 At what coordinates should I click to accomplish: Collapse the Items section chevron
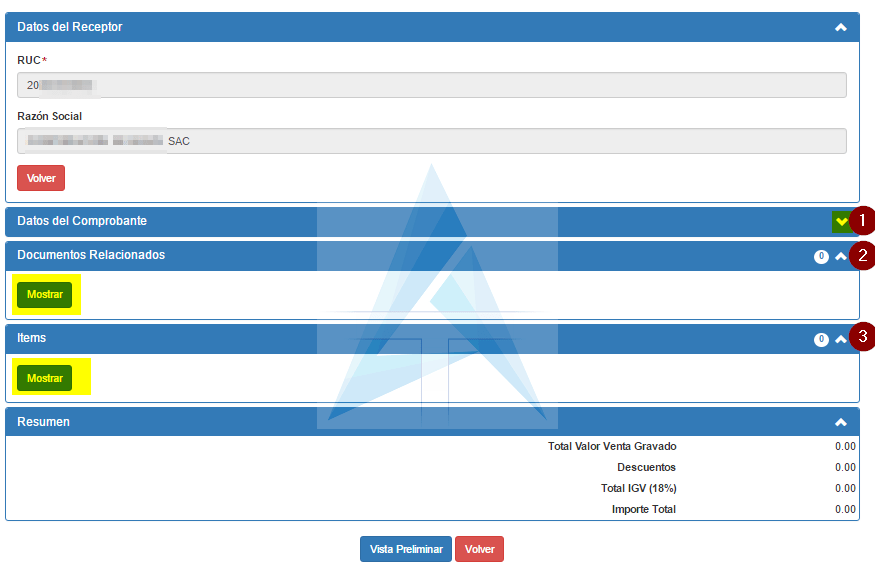[841, 339]
